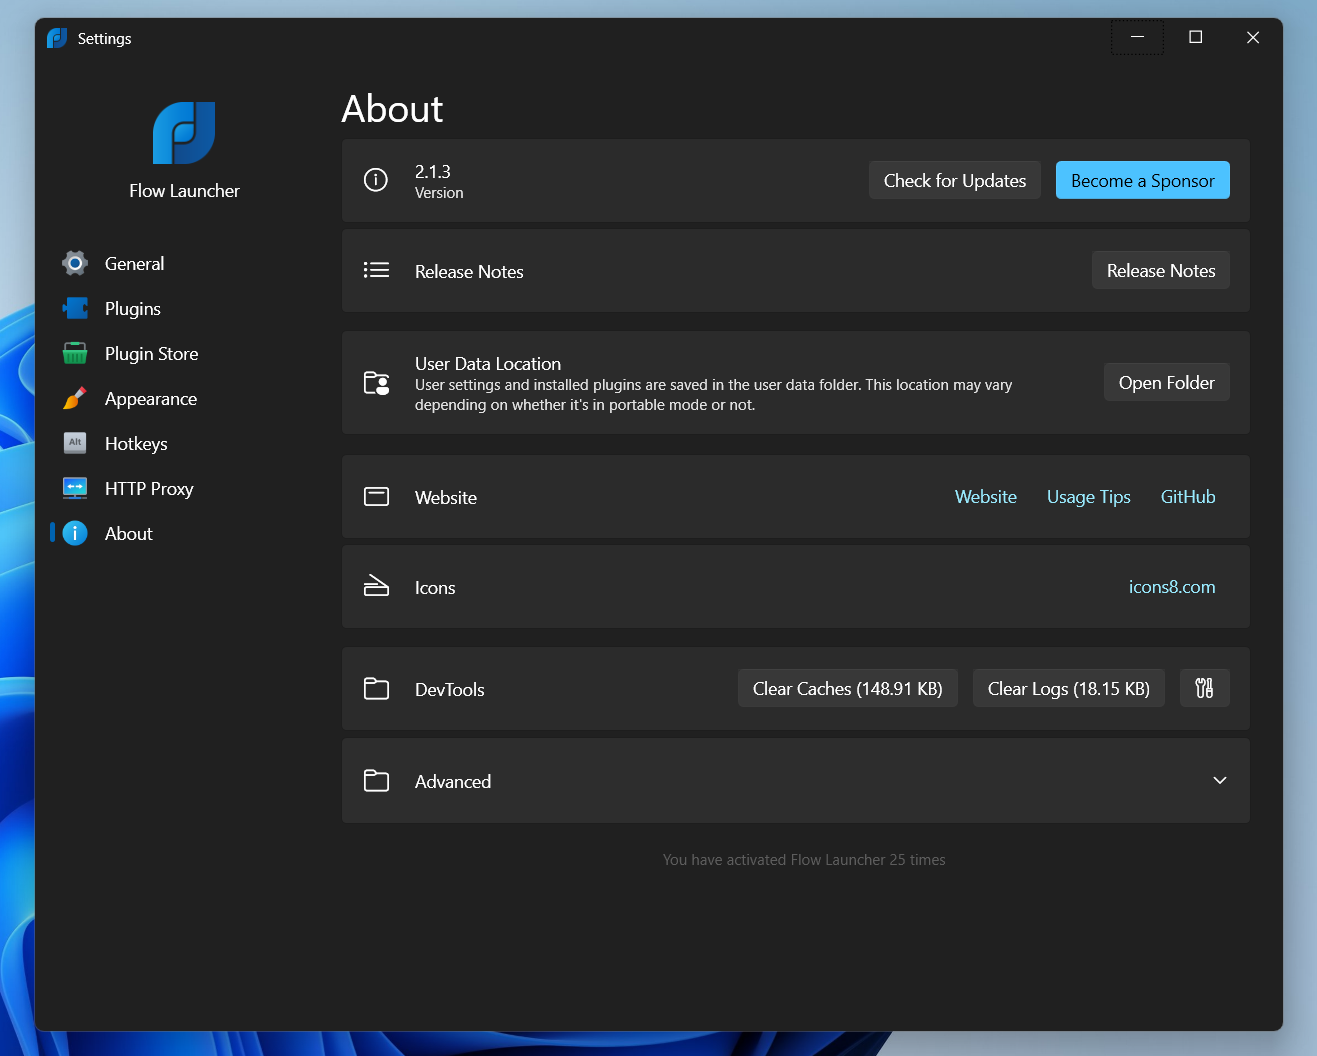
Task: Close the Settings window
Action: [1253, 37]
